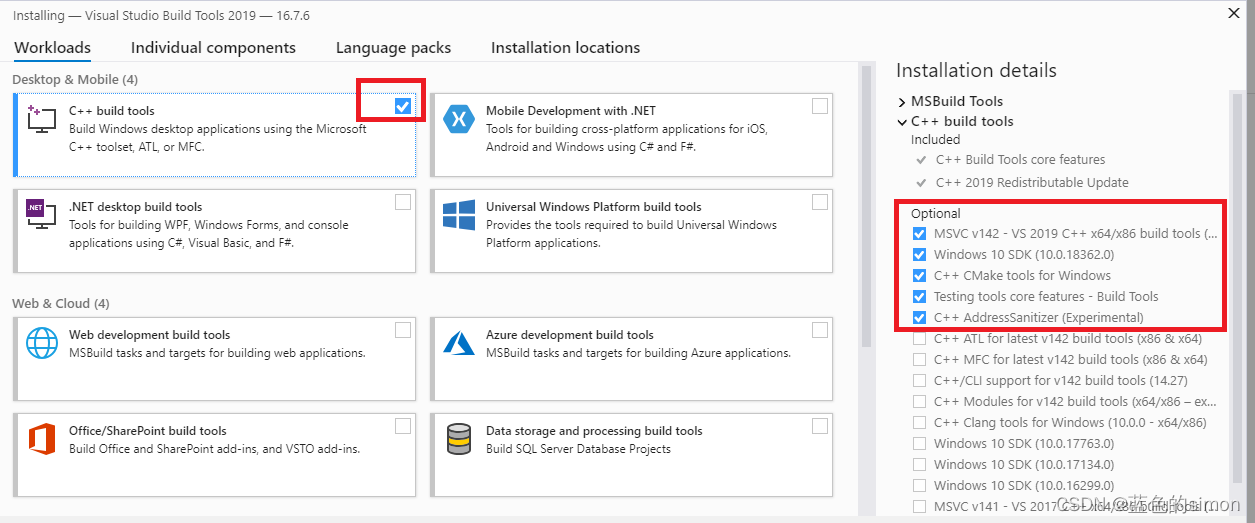Click the Web development globe icon
The image size is (1255, 523).
click(42, 343)
